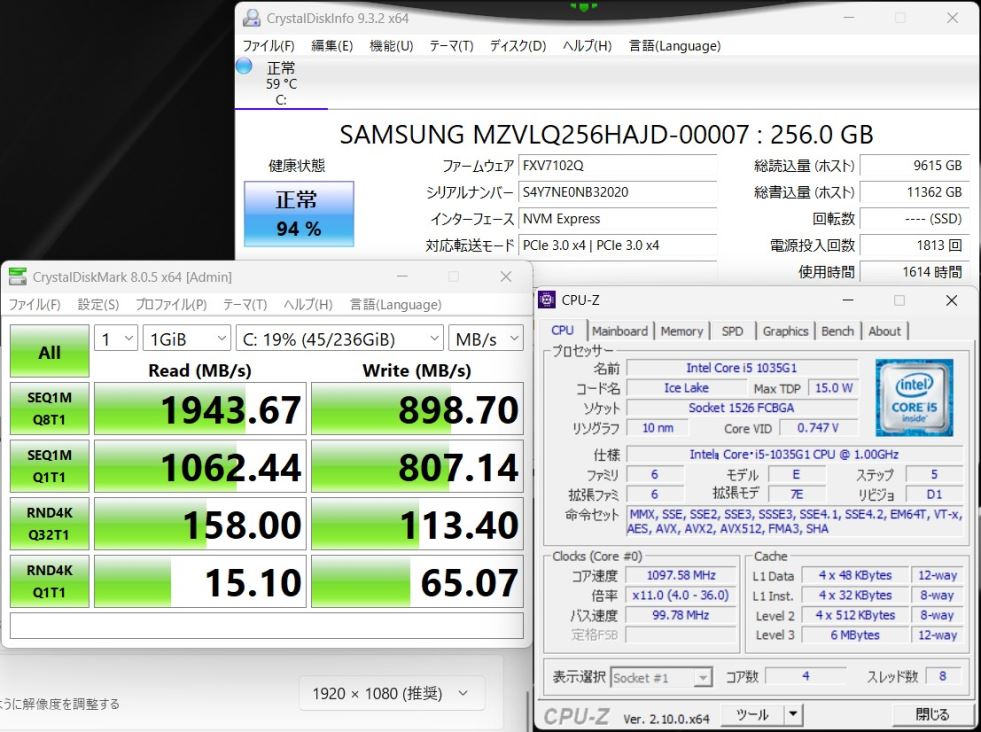
Task: Open the drive dropdown showing C: 19%
Action: [x=339, y=338]
